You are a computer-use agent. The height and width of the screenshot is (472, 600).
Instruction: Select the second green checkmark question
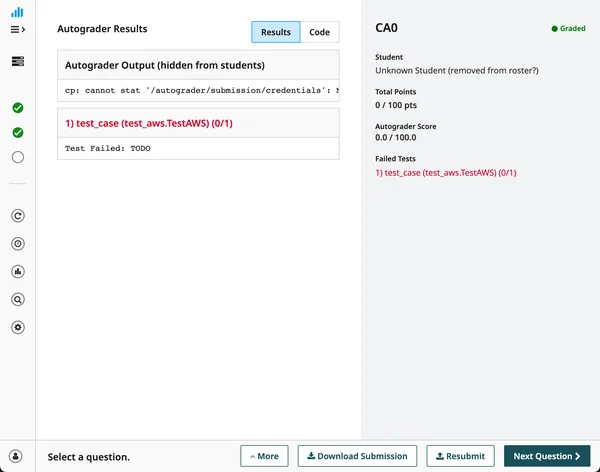click(x=18, y=132)
